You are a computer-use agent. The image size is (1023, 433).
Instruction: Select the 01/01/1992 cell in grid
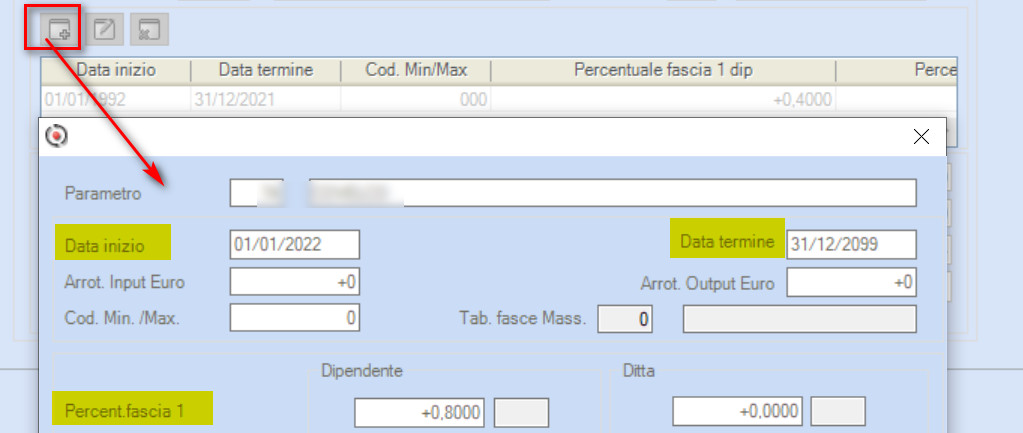[x=116, y=100]
